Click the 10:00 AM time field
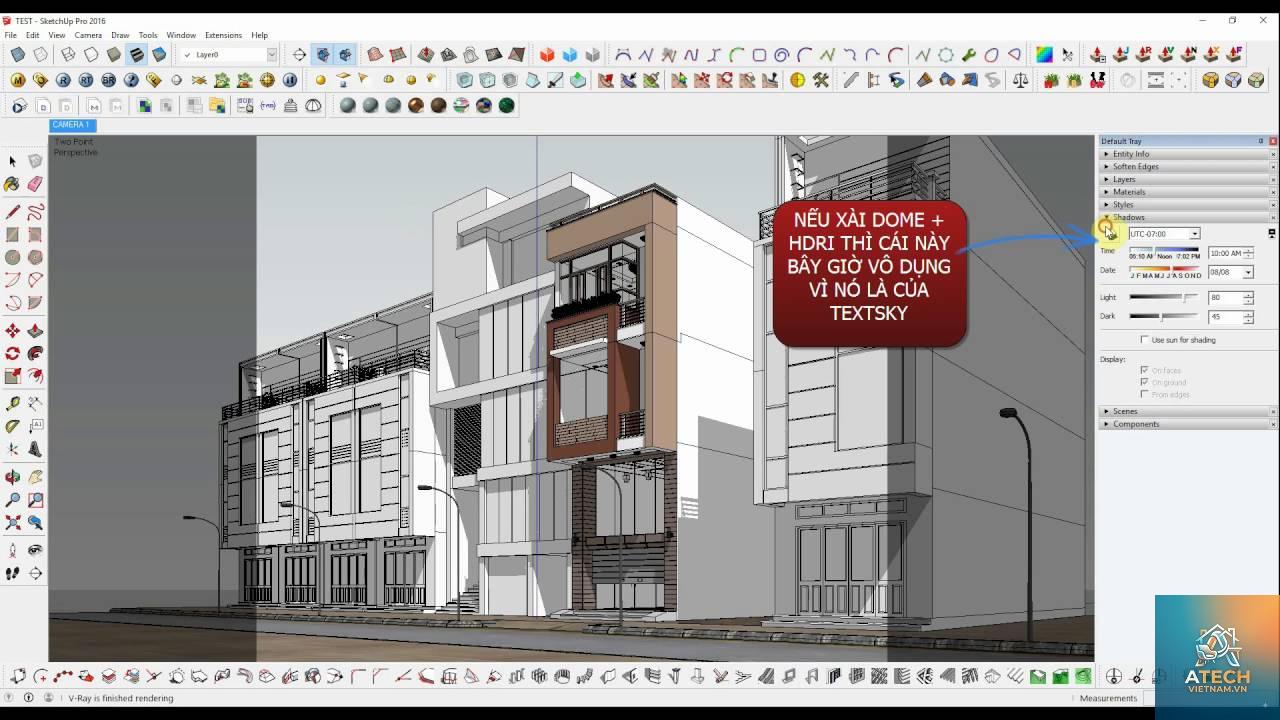 pyautogui.click(x=1225, y=253)
